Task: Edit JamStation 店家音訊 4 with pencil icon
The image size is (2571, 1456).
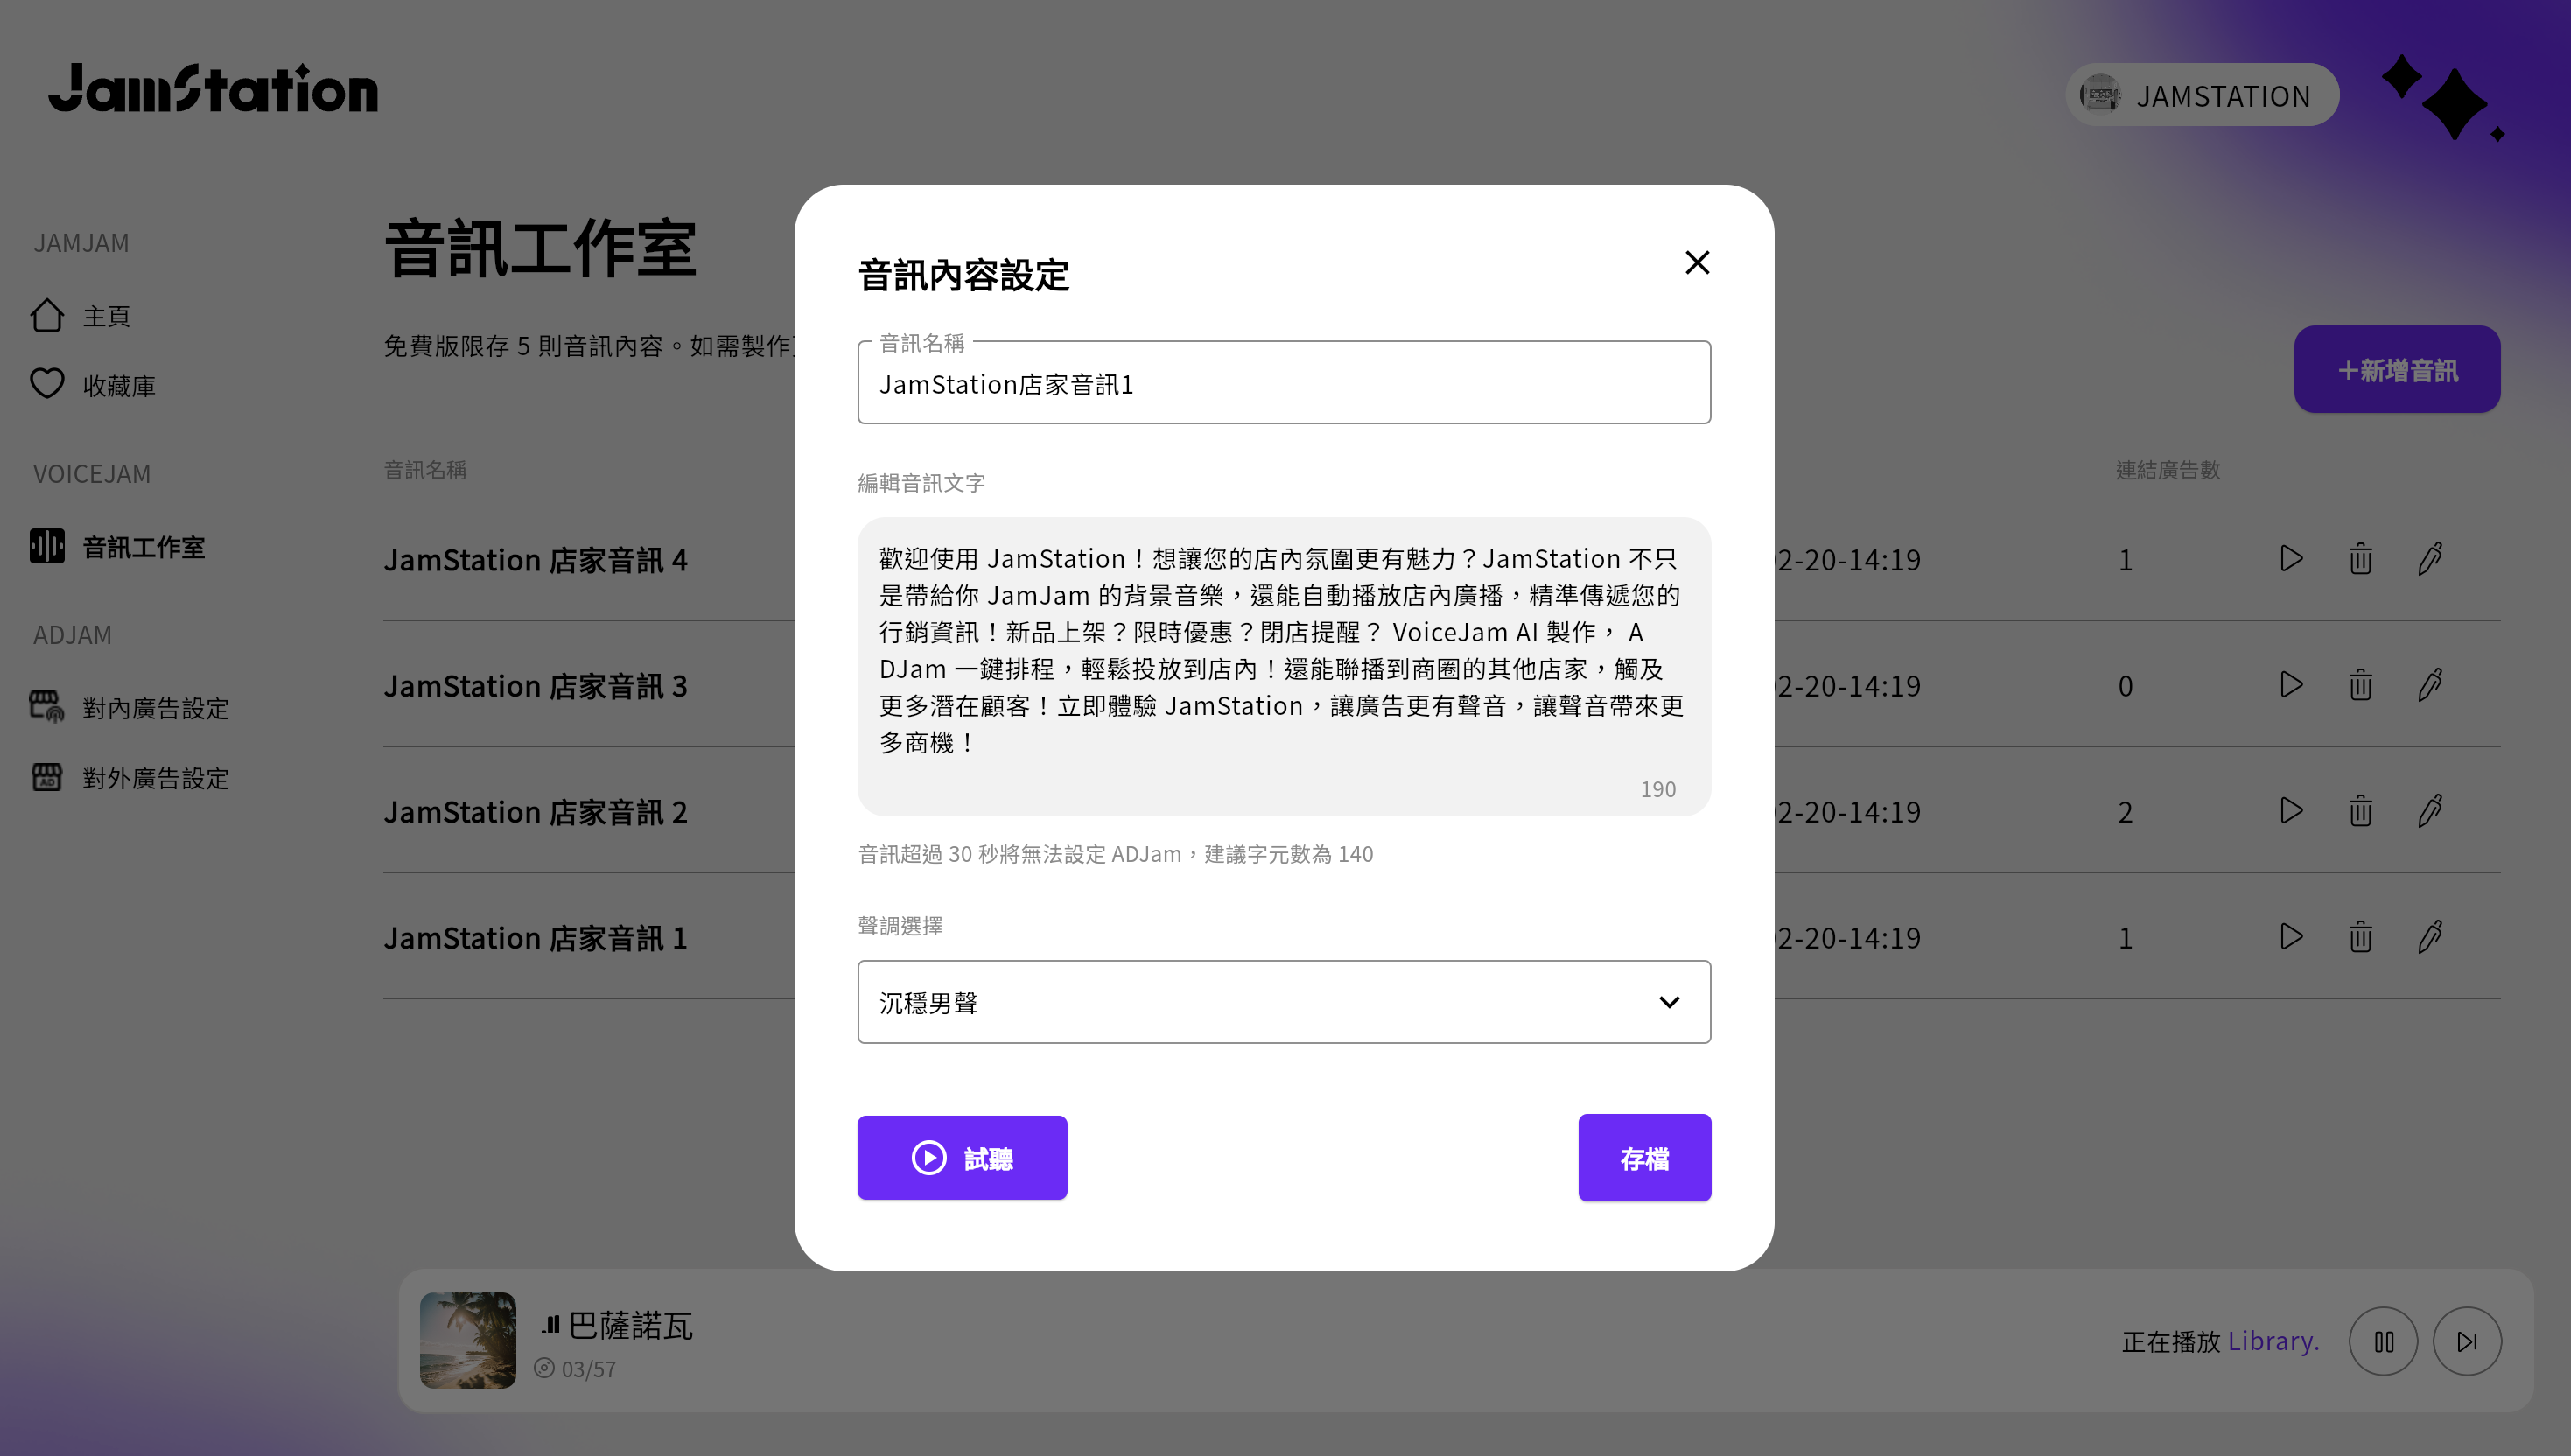Action: [x=2430, y=559]
